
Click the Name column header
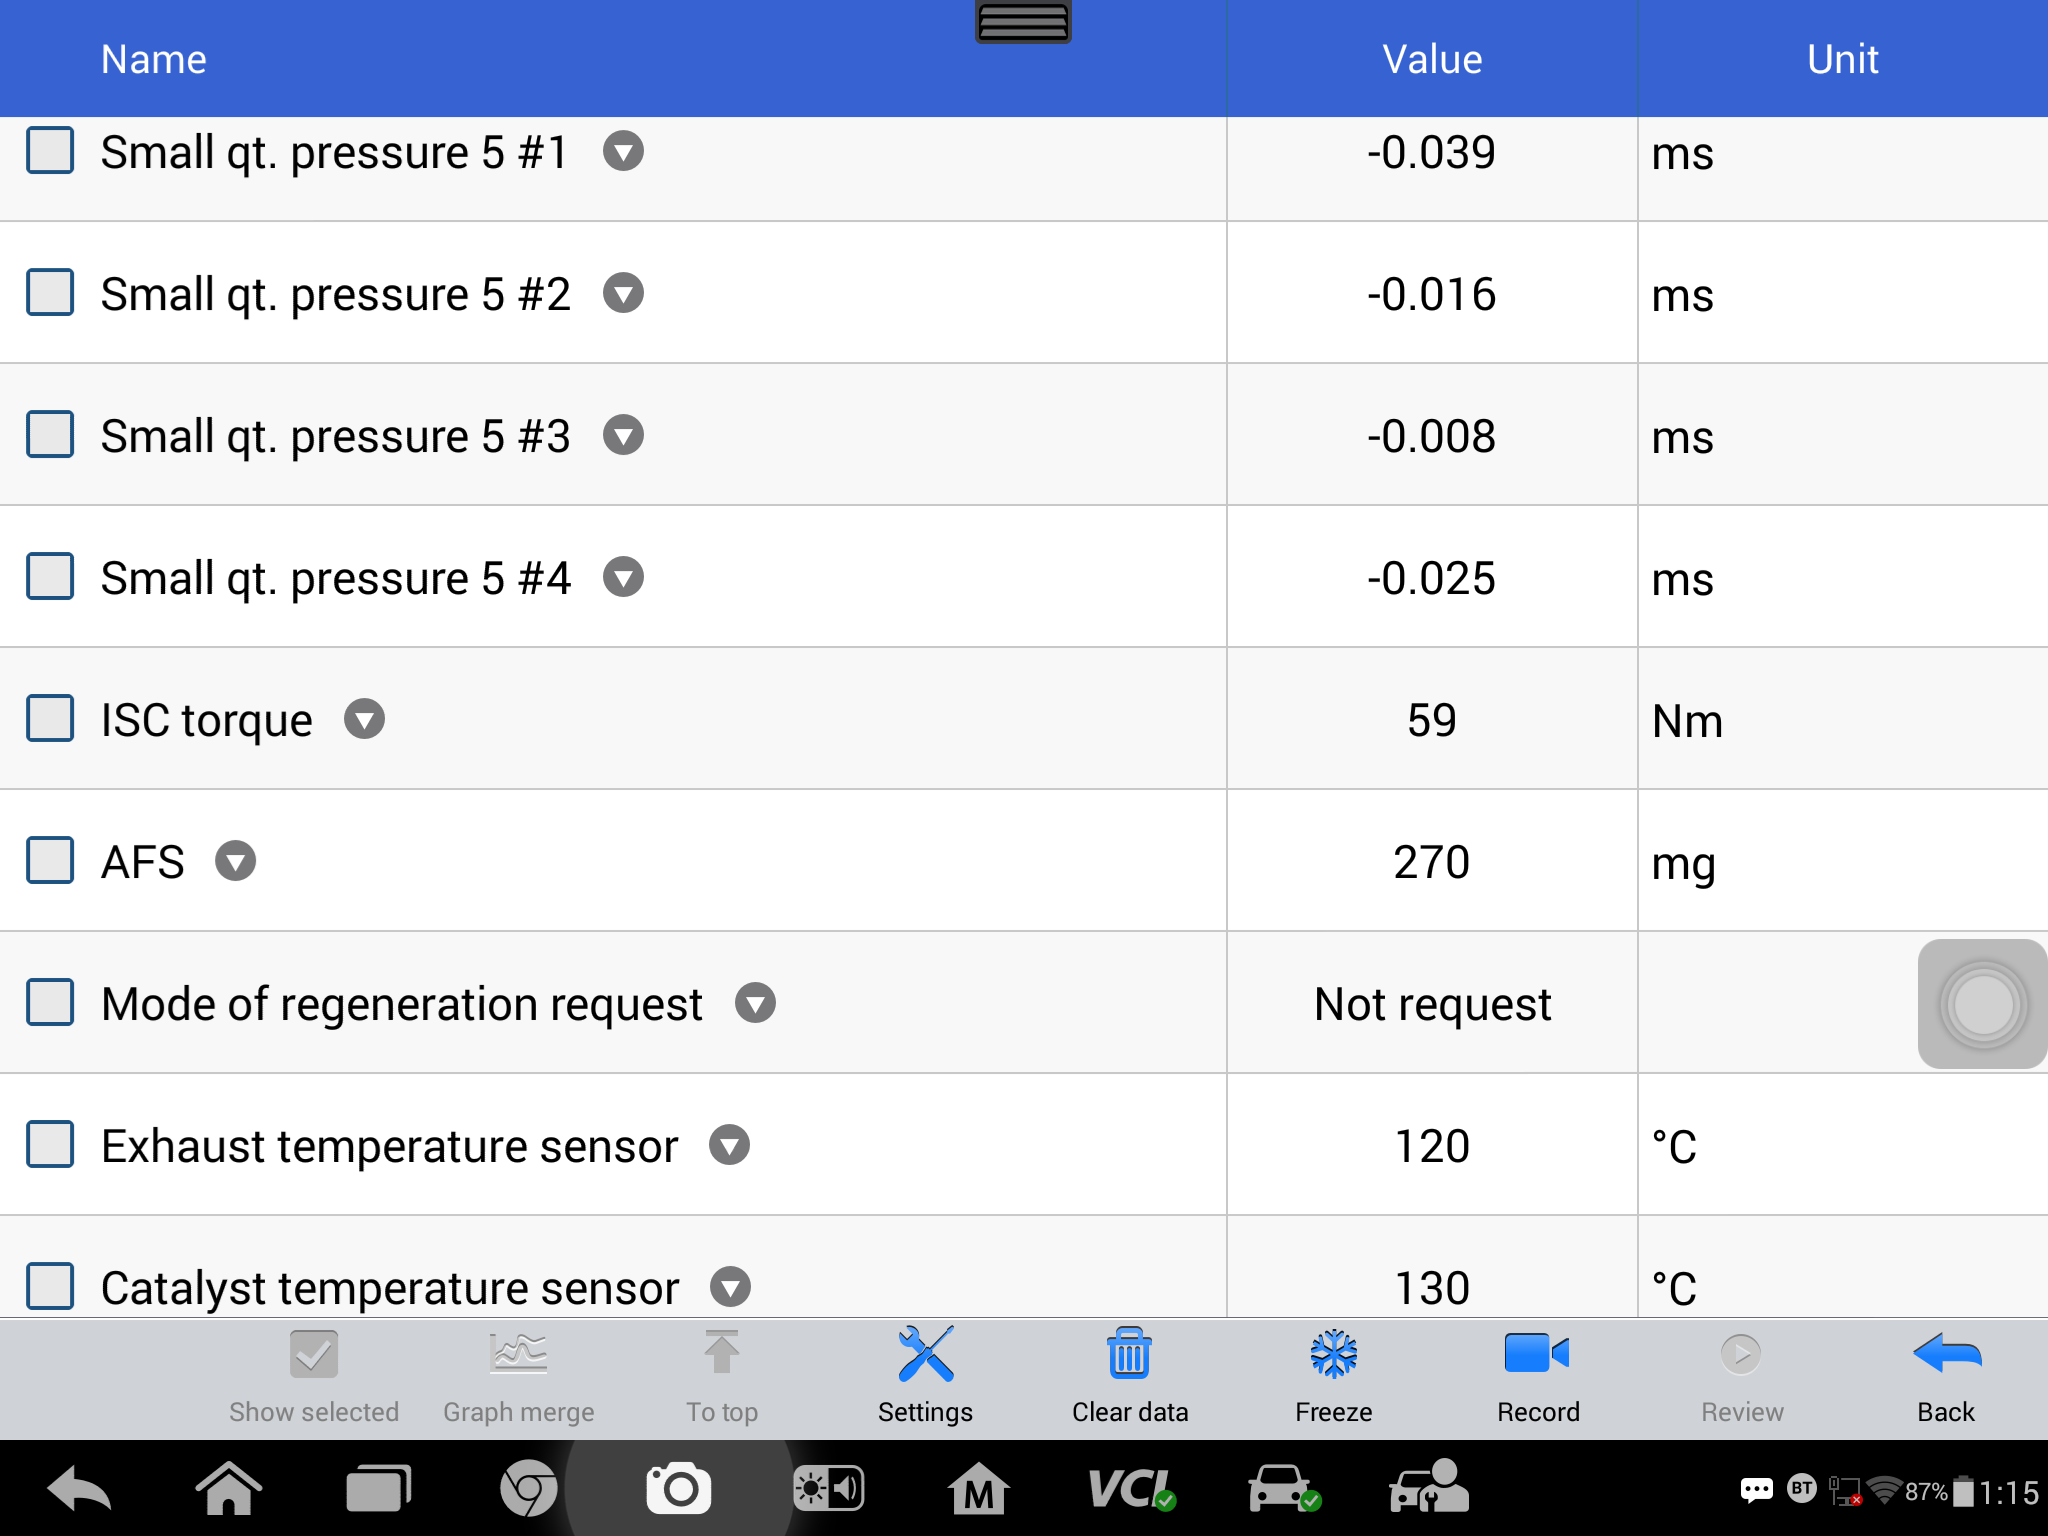point(154,59)
